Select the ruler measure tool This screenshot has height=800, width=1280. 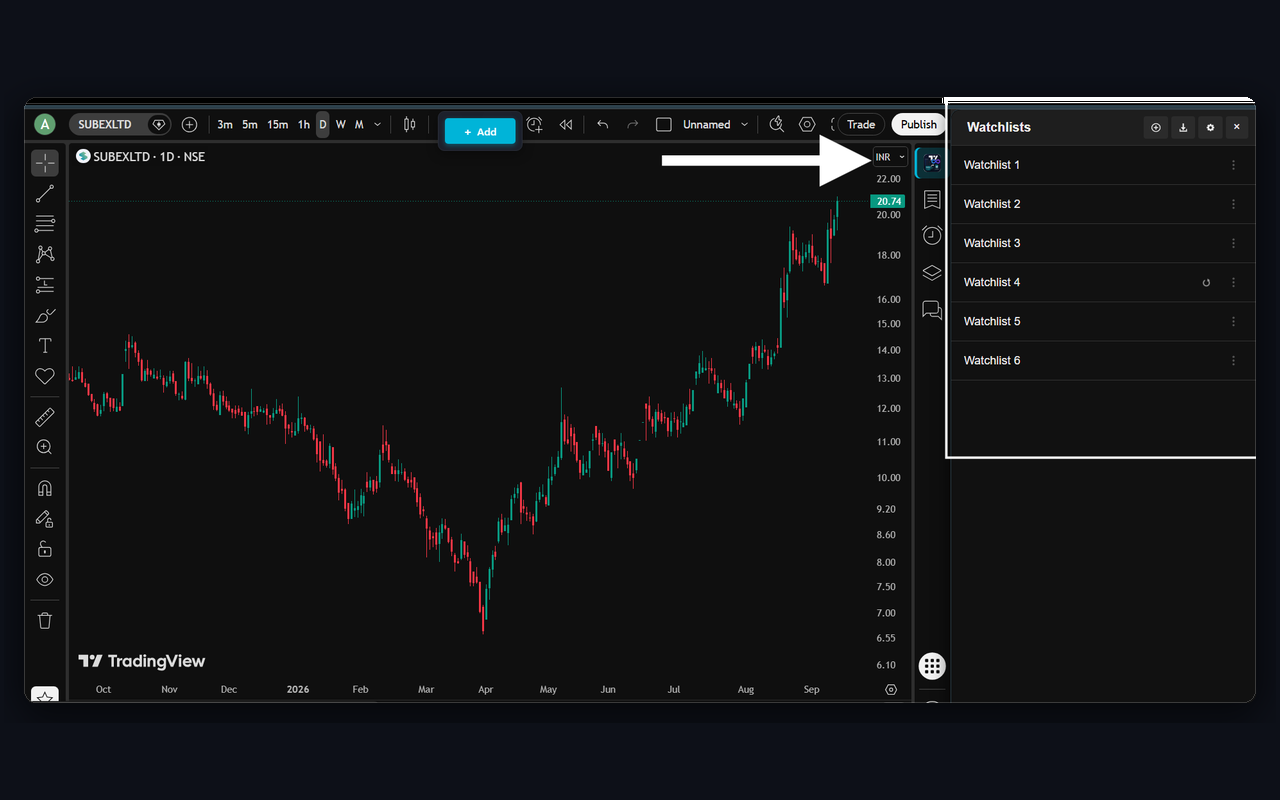click(x=45, y=417)
